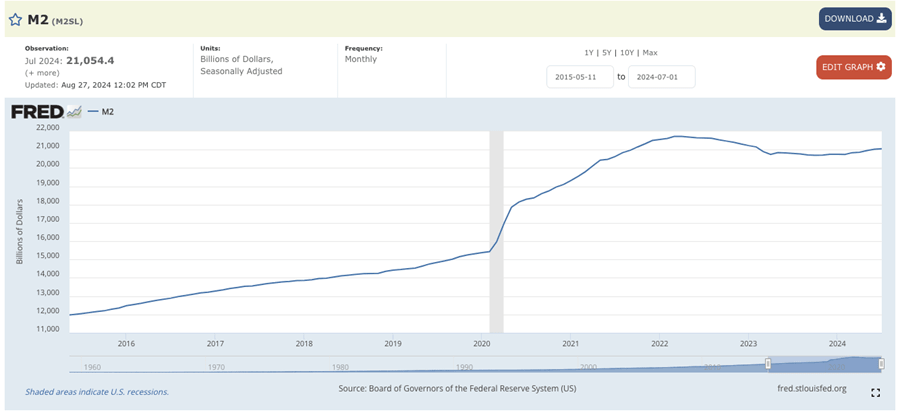Click the FRED logo
This screenshot has height=417, width=900.
pos(37,112)
